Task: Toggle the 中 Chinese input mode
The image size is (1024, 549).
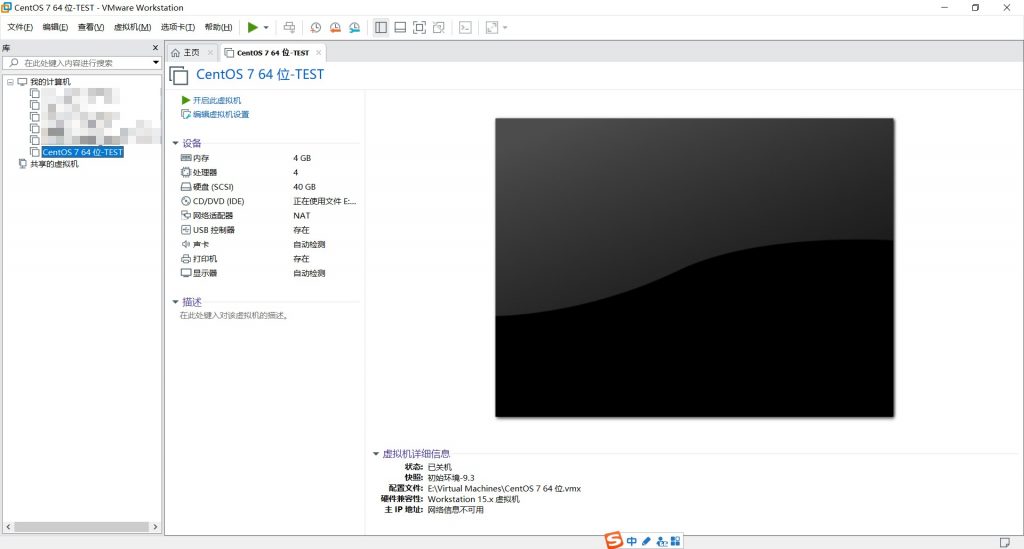Action: click(632, 541)
